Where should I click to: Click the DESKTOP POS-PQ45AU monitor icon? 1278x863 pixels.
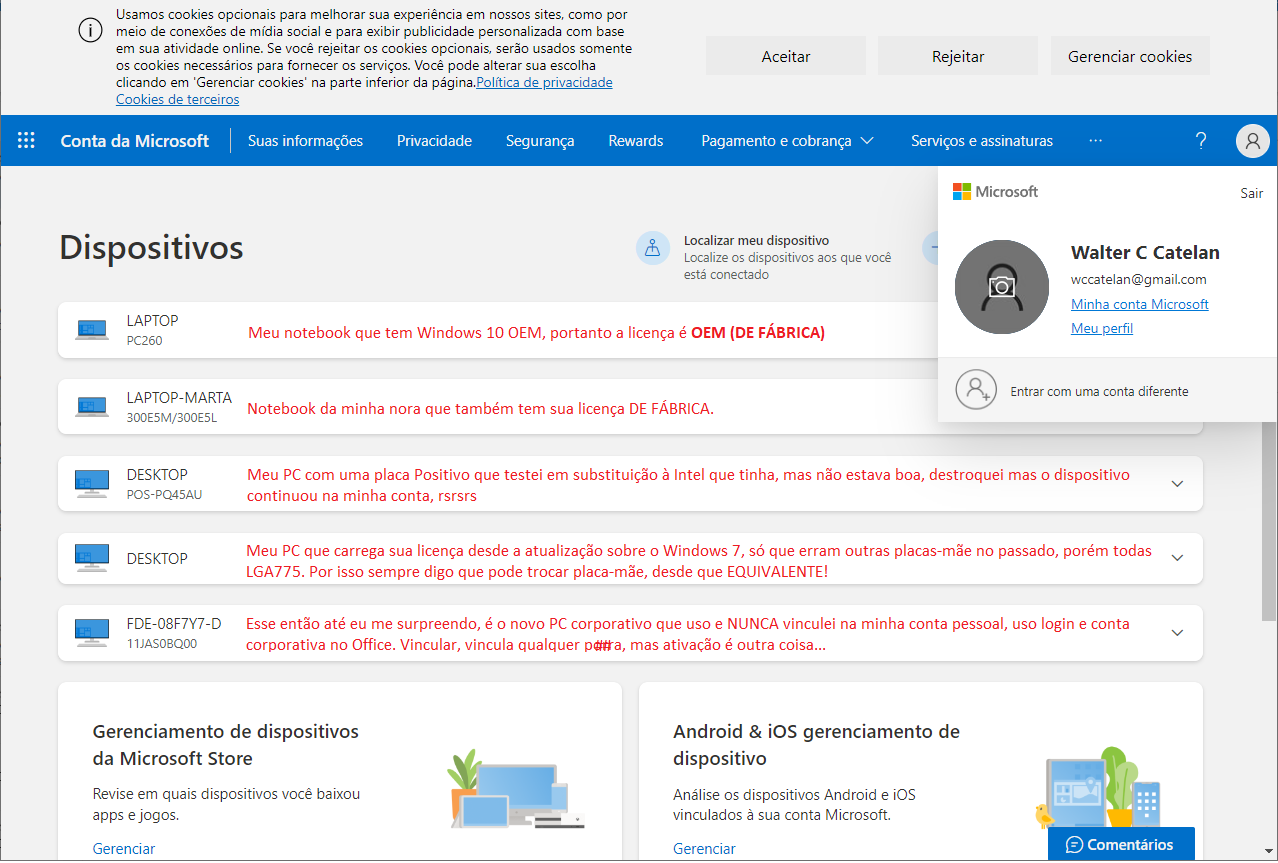[92, 484]
